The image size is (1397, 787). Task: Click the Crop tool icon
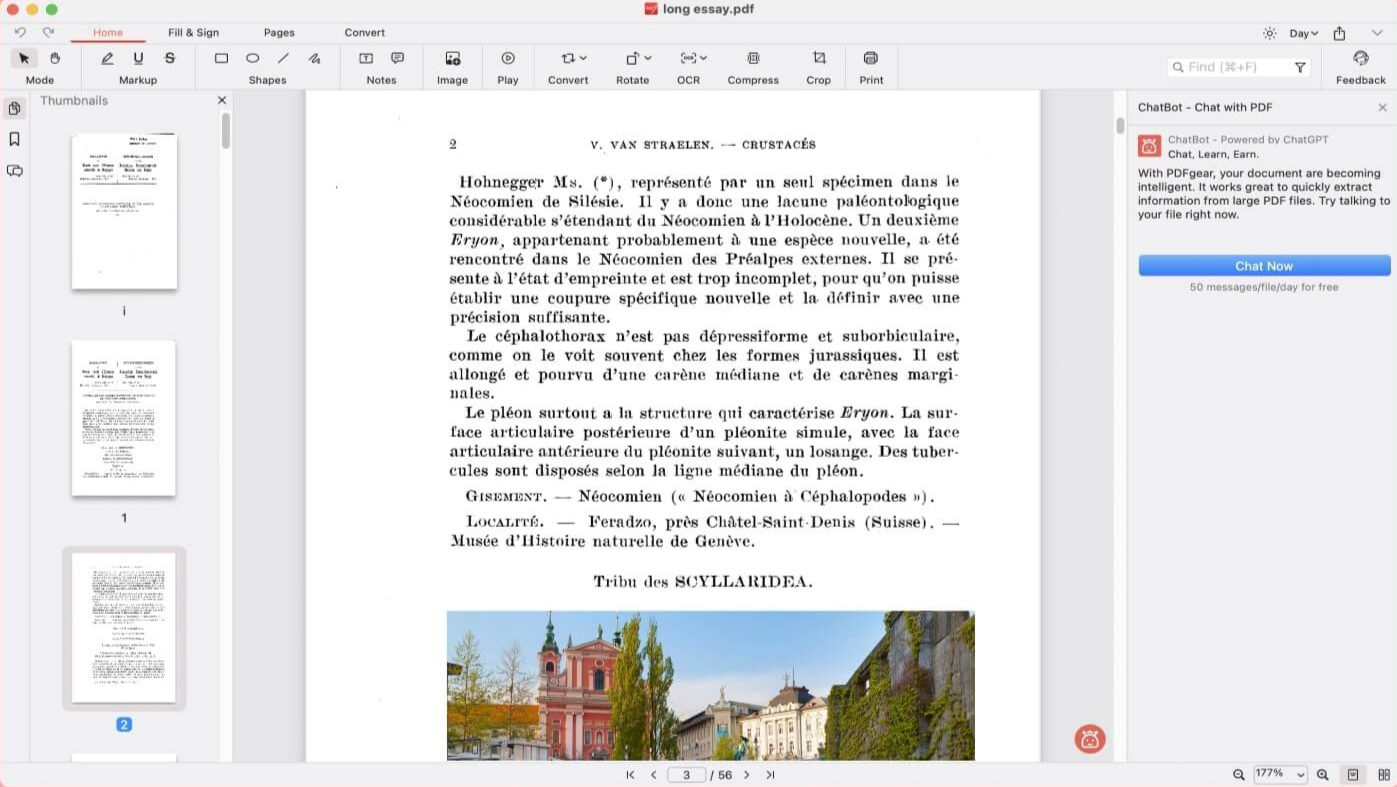[818, 59]
